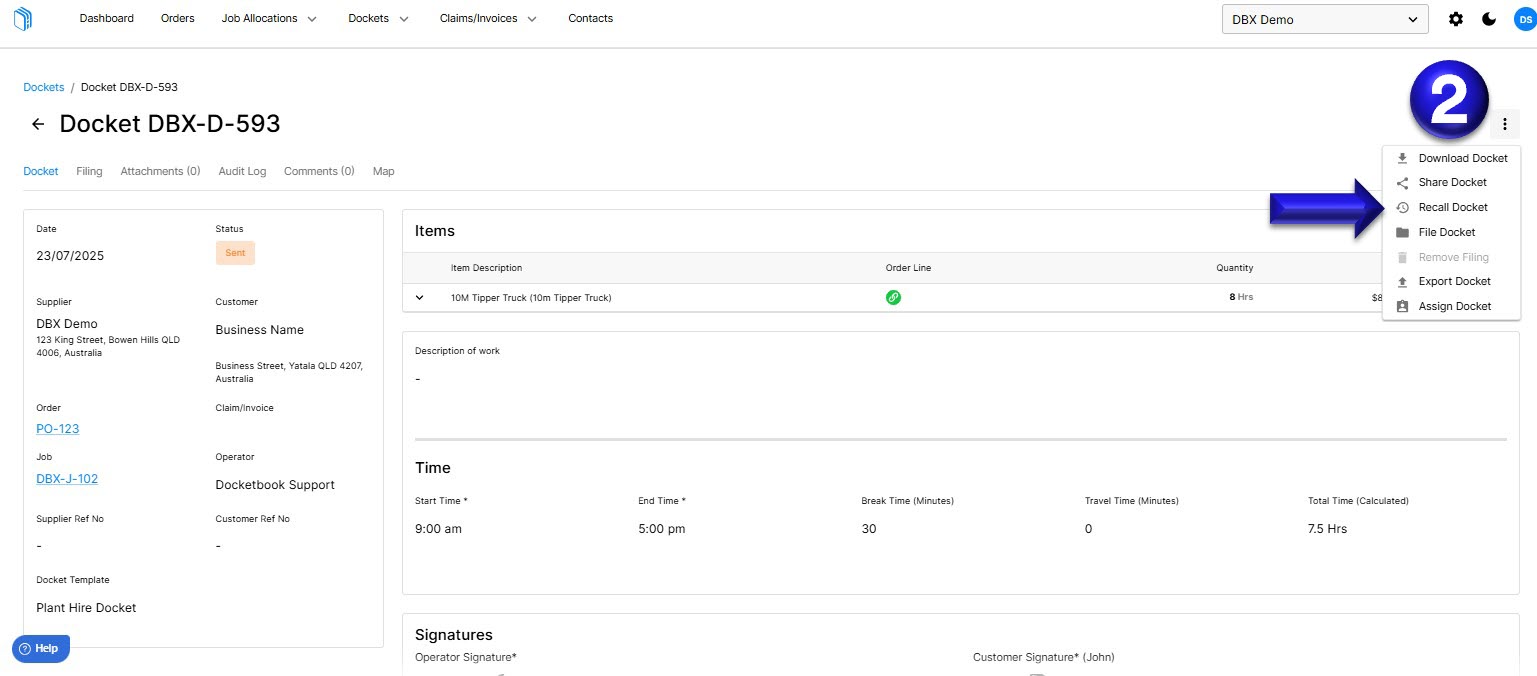Viewport: 1537px width, 676px height.
Task: Open the DS user avatar menu
Action: click(1524, 19)
